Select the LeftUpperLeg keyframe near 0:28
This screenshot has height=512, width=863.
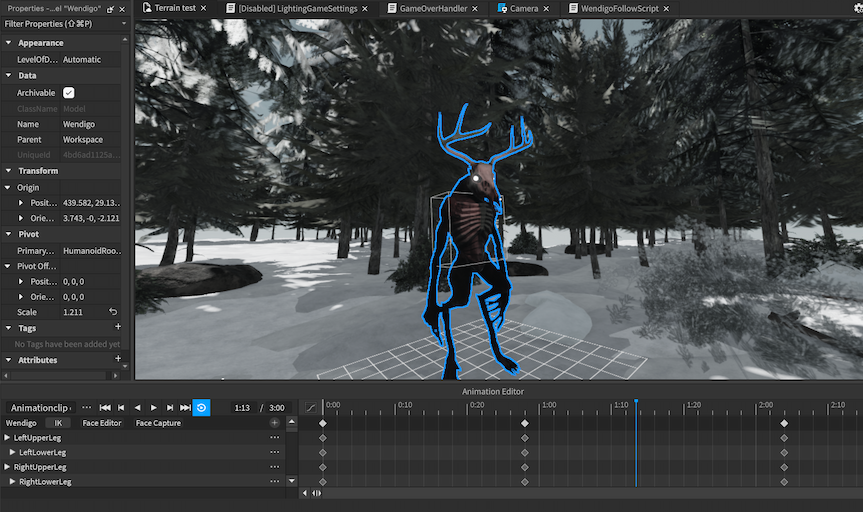[525, 438]
